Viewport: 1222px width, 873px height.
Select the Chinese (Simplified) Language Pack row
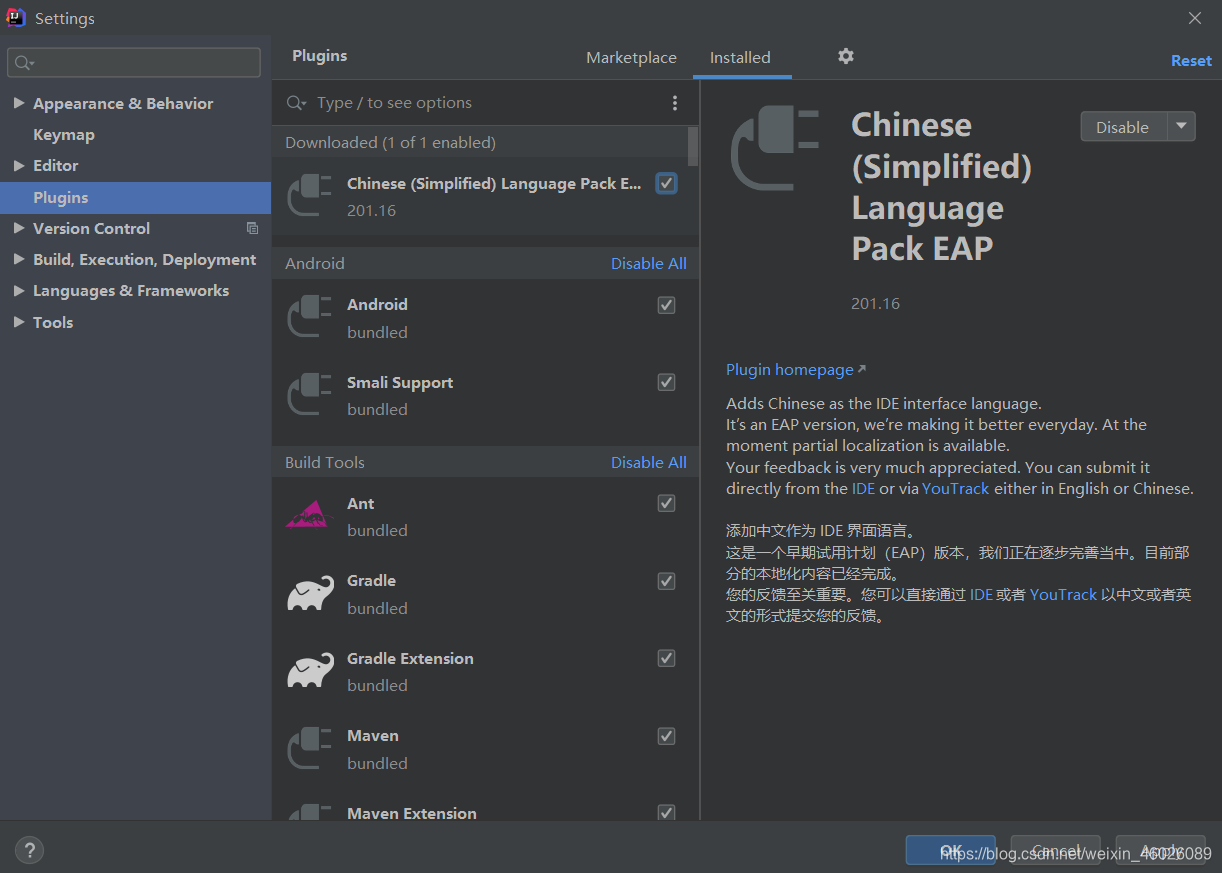pyautogui.click(x=480, y=196)
